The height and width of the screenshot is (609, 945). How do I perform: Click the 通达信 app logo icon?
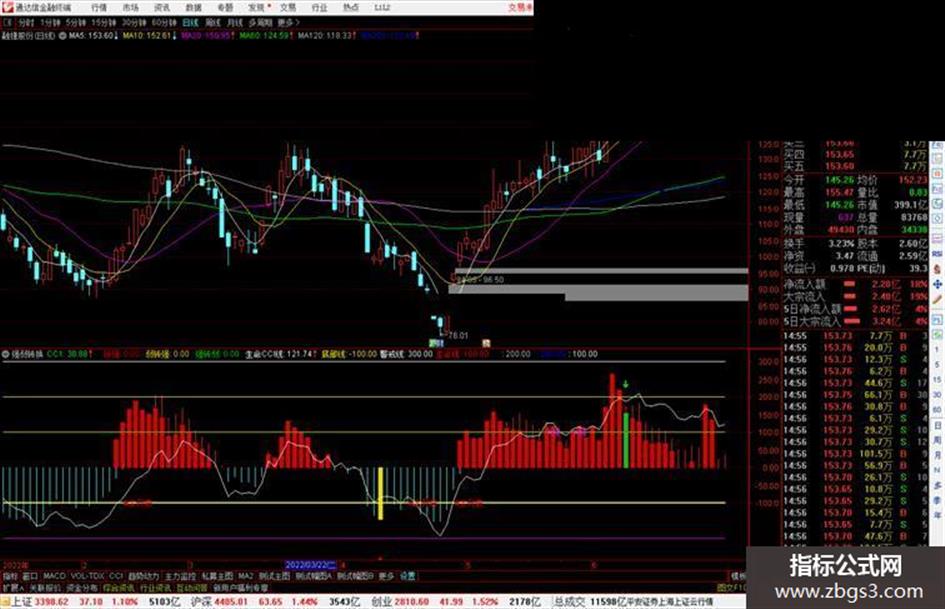click(7, 7)
